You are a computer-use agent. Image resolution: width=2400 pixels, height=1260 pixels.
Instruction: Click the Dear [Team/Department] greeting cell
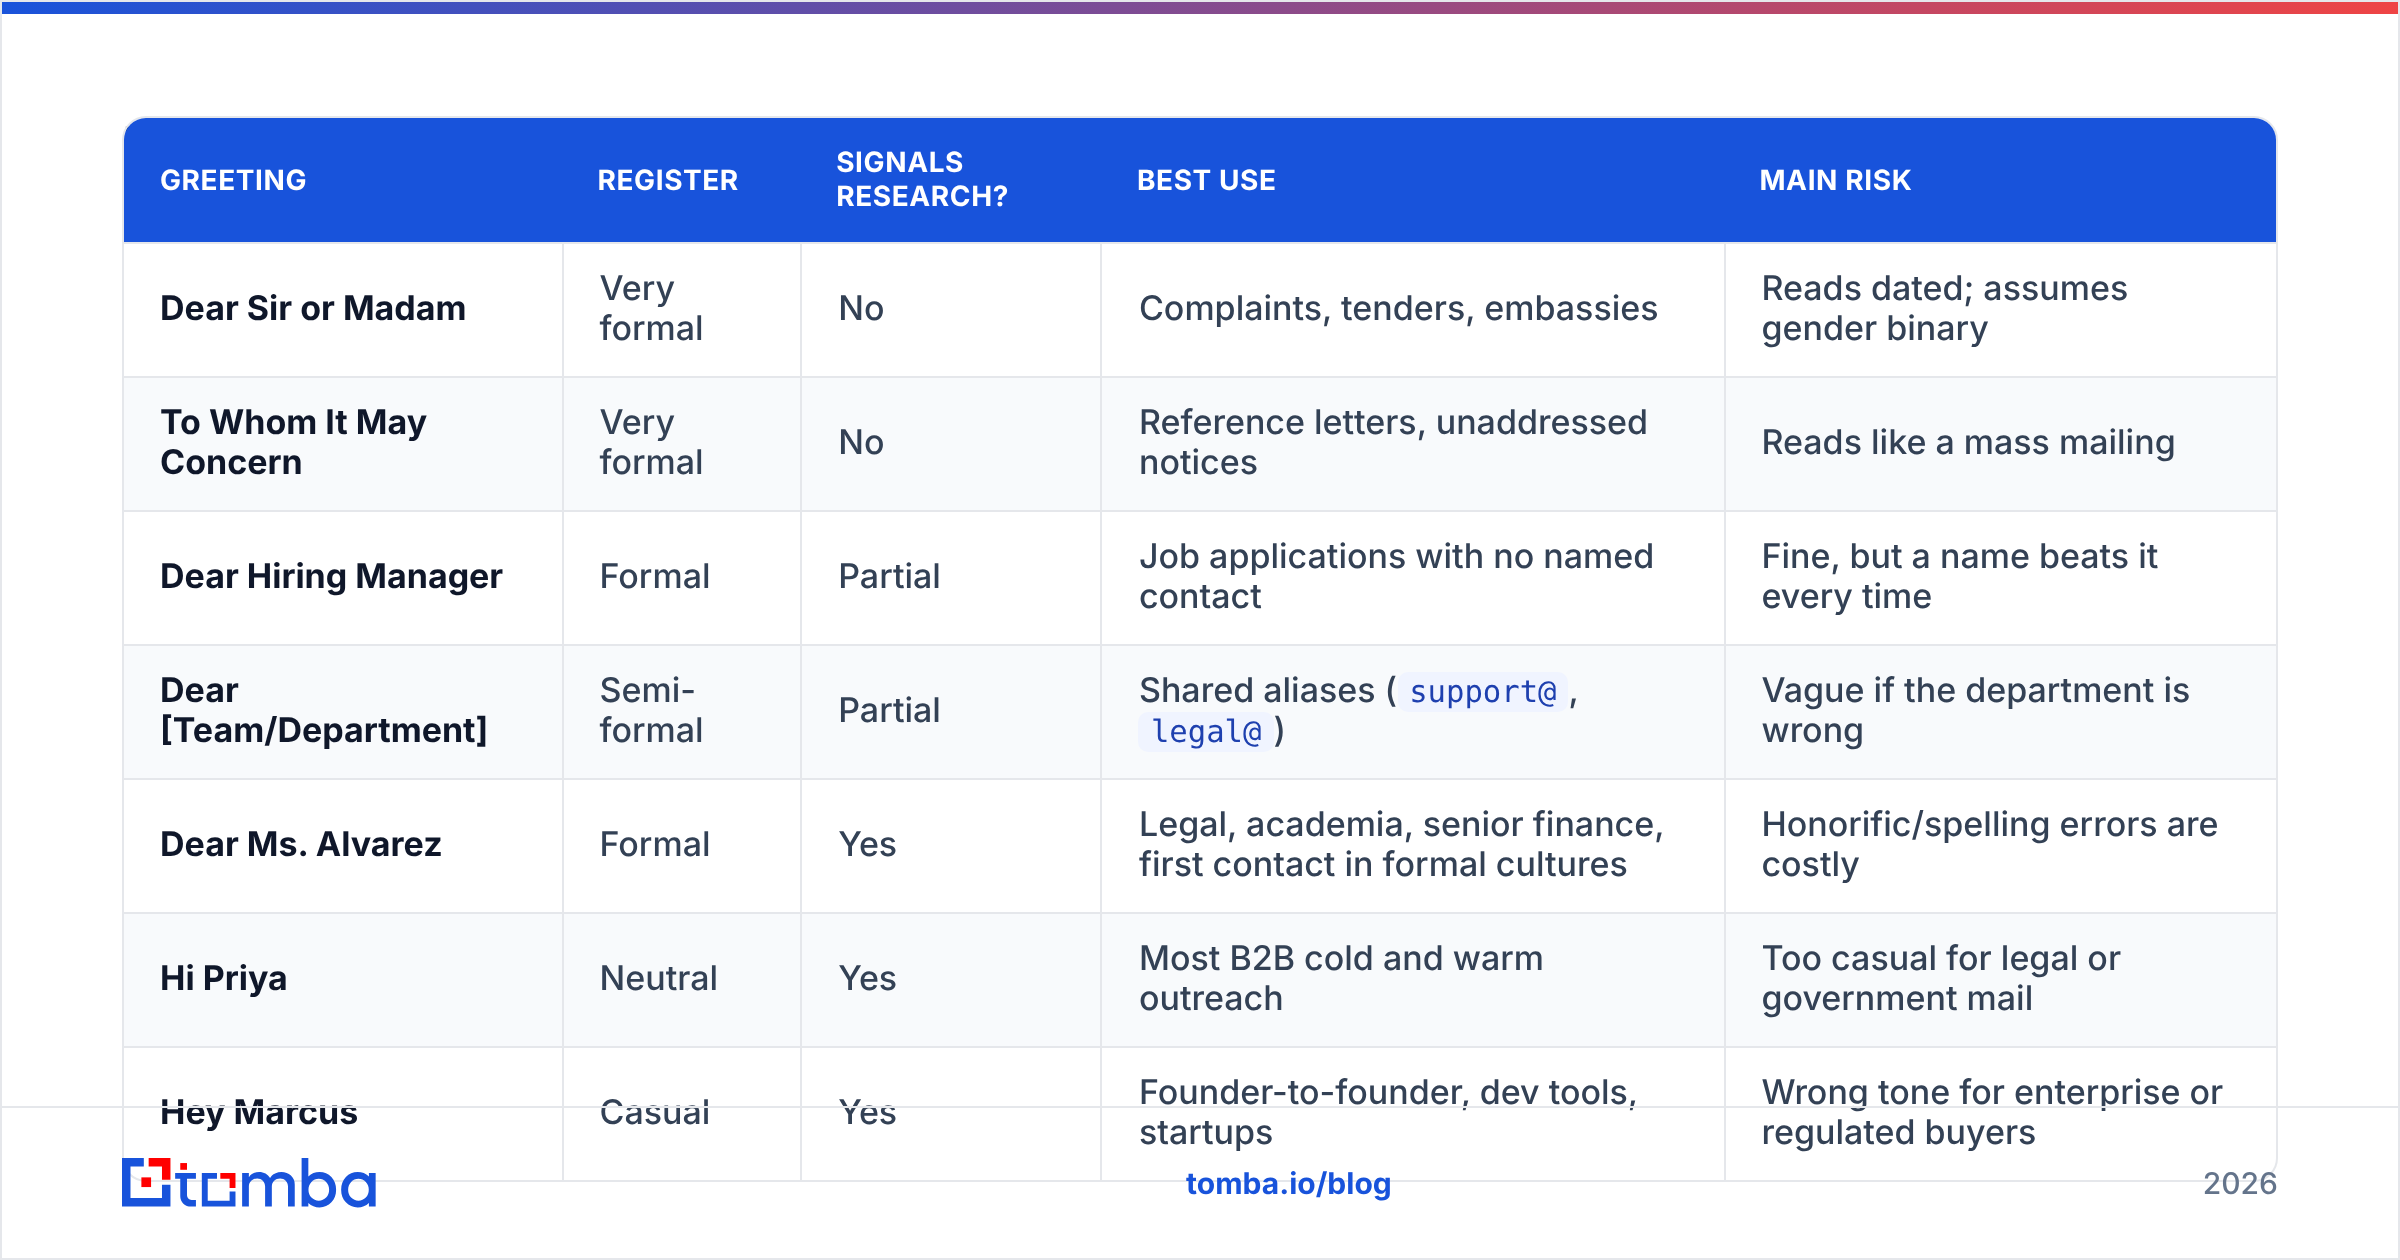[343, 711]
